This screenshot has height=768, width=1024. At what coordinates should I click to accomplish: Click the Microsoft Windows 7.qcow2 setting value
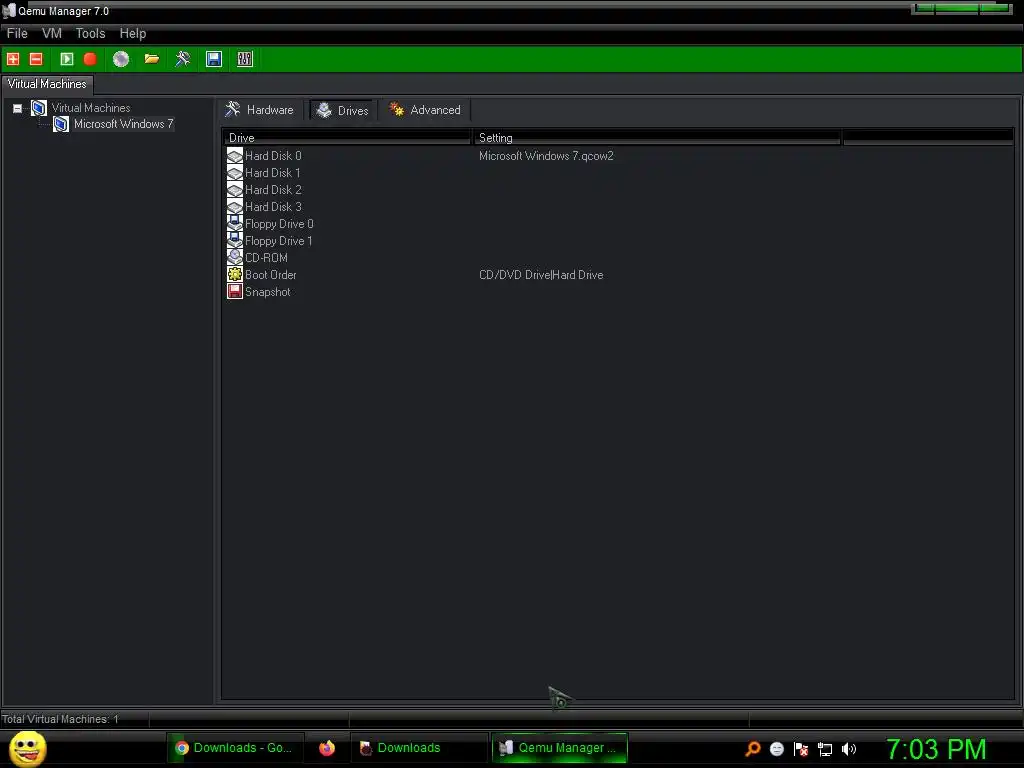coord(546,155)
